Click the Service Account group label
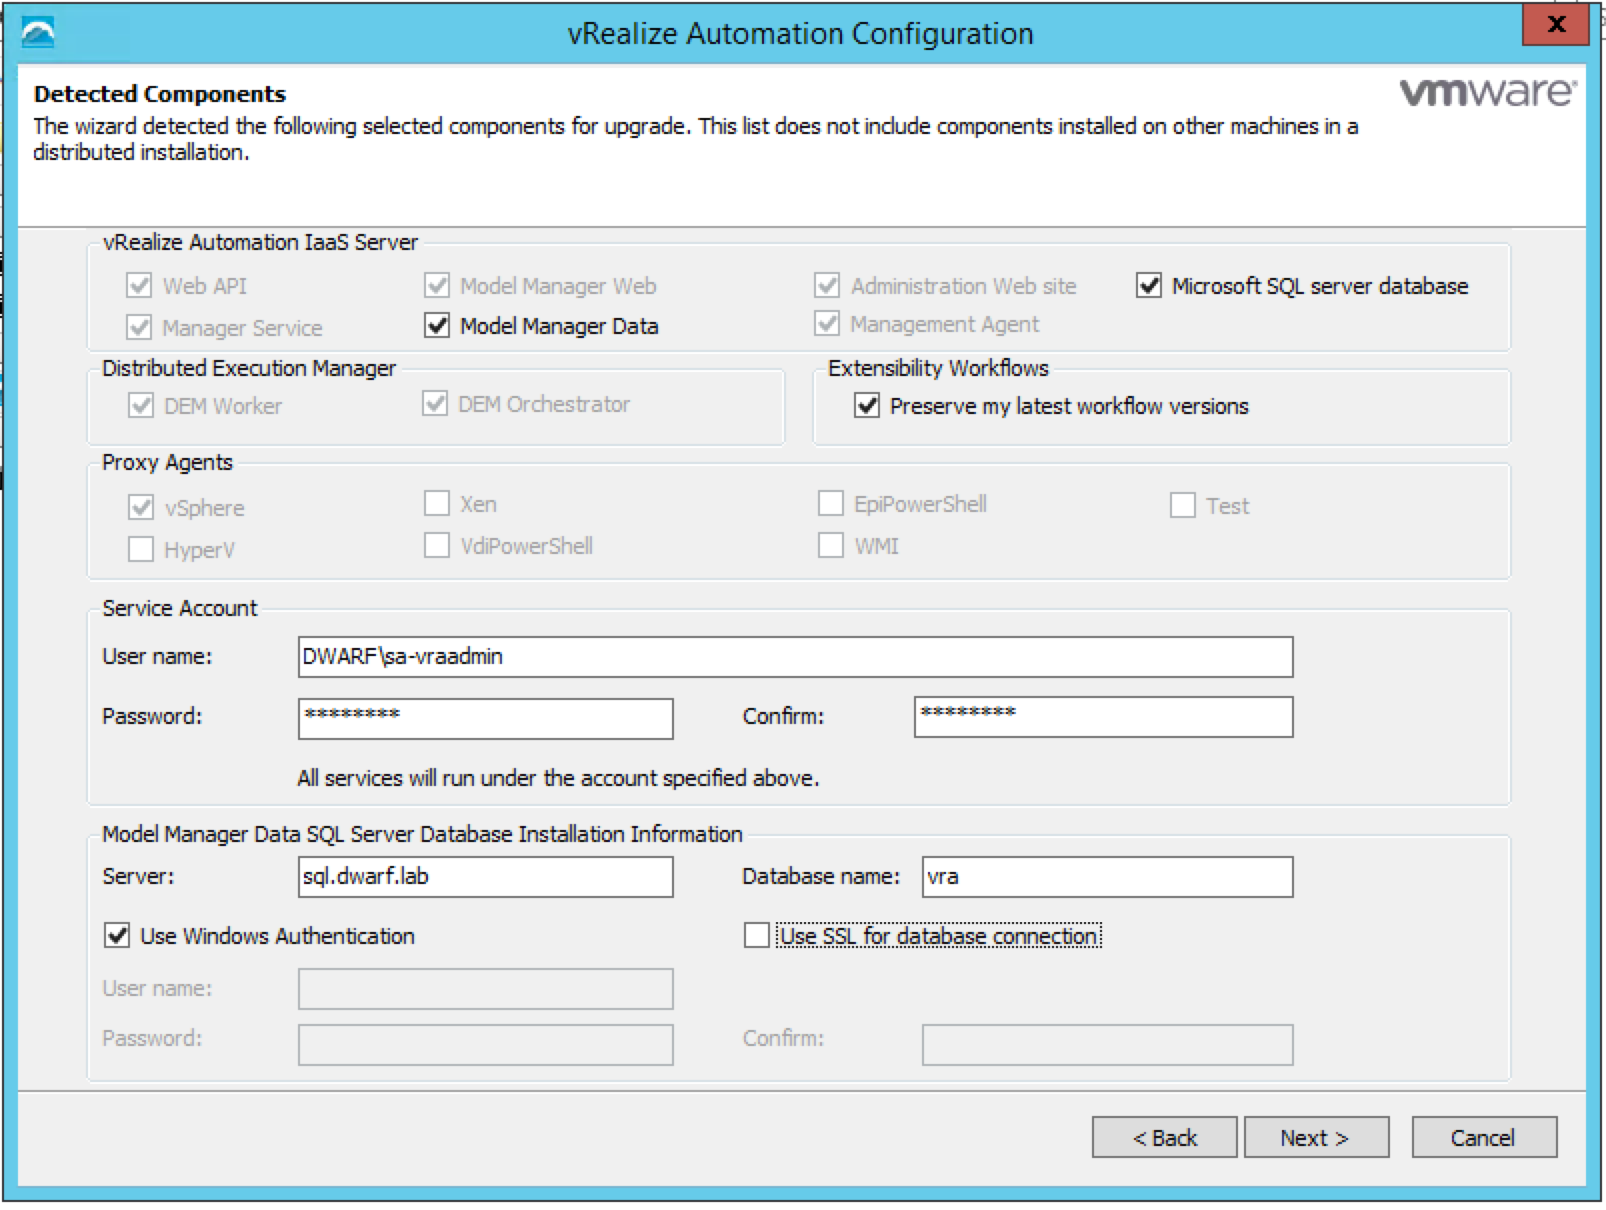The height and width of the screenshot is (1210, 1606). 179,608
